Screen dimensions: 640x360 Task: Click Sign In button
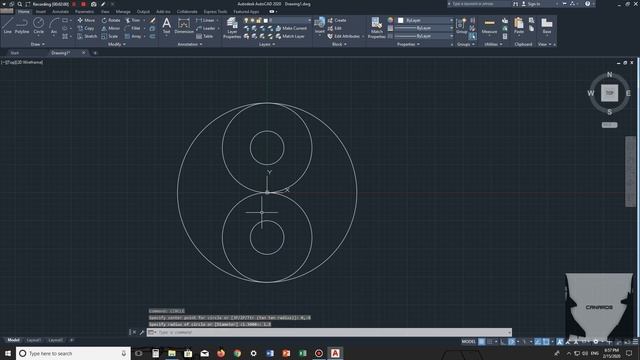point(531,4)
